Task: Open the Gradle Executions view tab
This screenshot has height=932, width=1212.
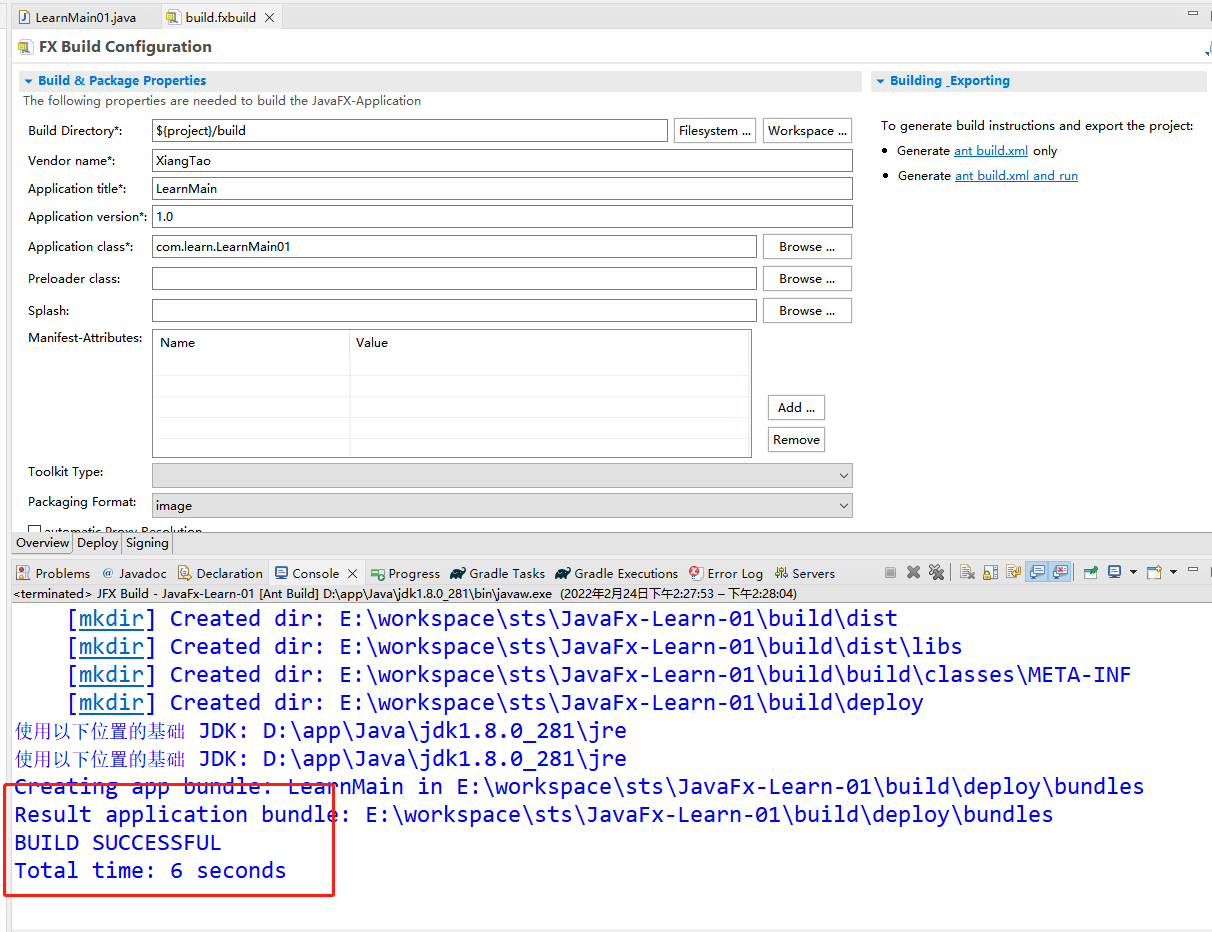Action: (616, 573)
